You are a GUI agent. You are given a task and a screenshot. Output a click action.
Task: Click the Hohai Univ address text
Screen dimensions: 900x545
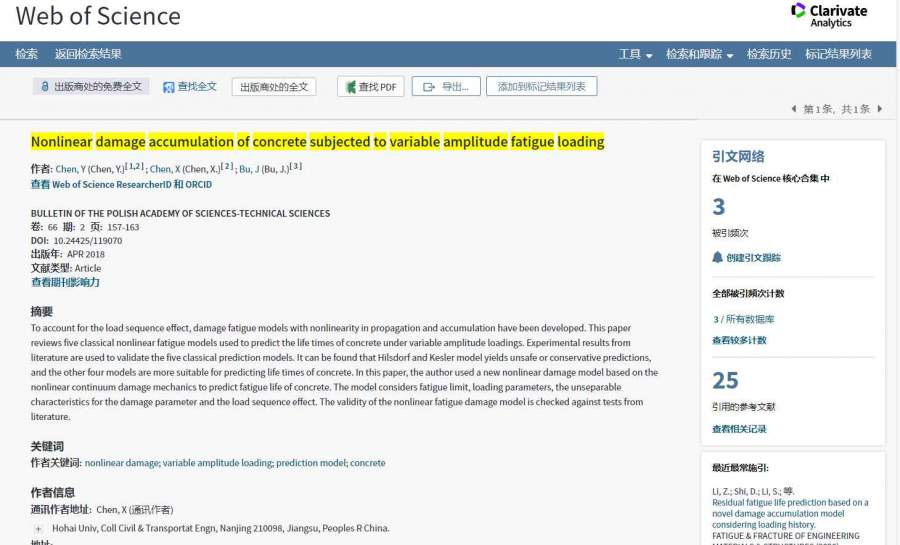point(220,528)
